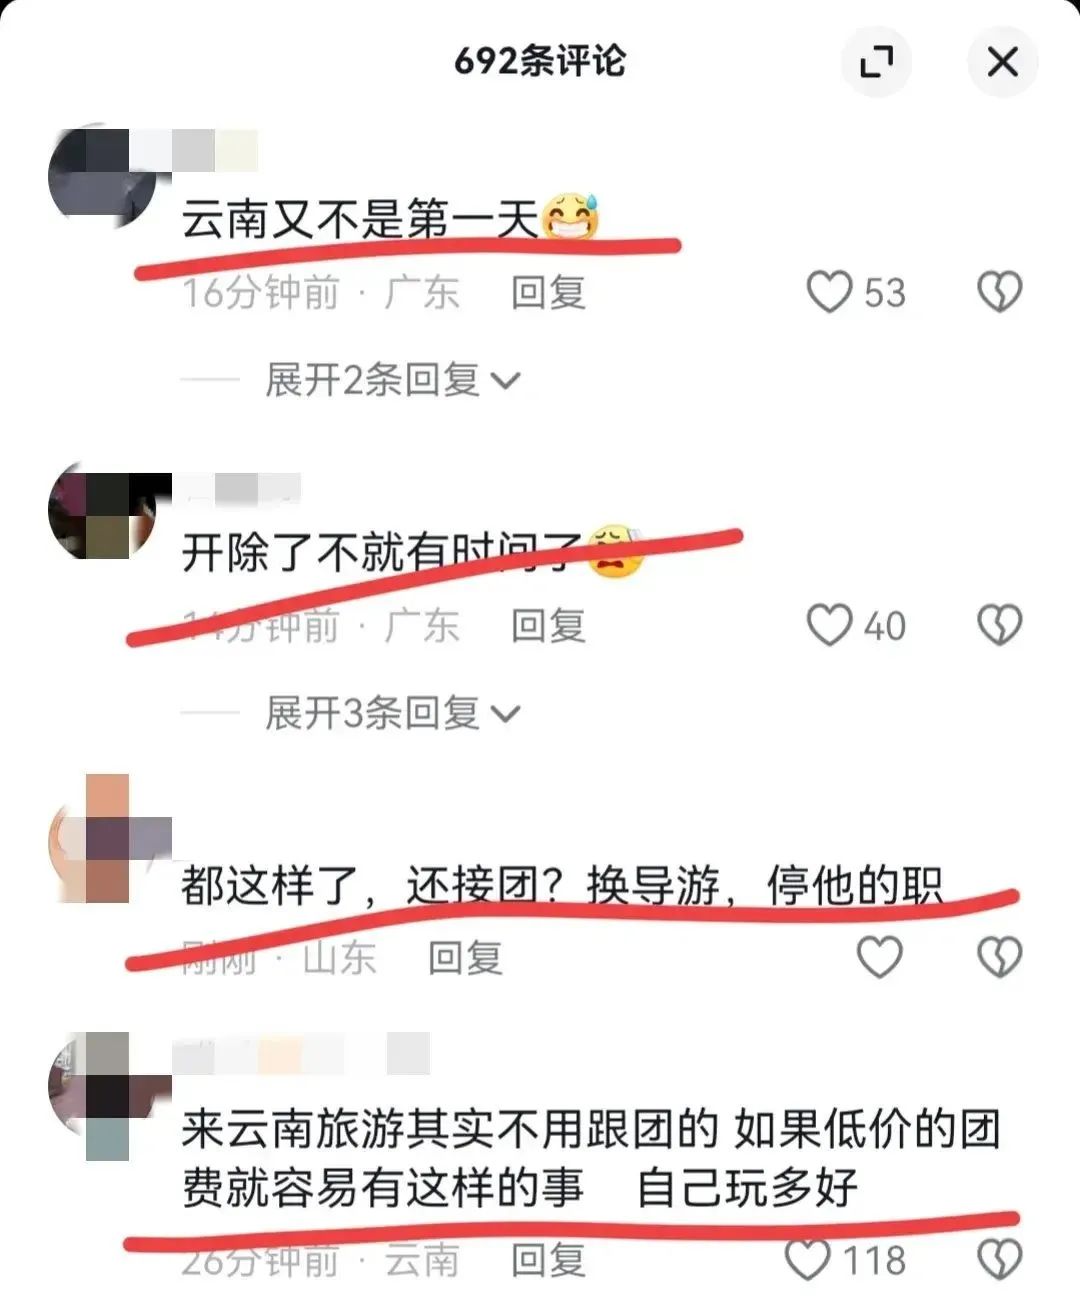Expand comments panel to full screen
Screen dimensions: 1080x1316
[x=876, y=61]
